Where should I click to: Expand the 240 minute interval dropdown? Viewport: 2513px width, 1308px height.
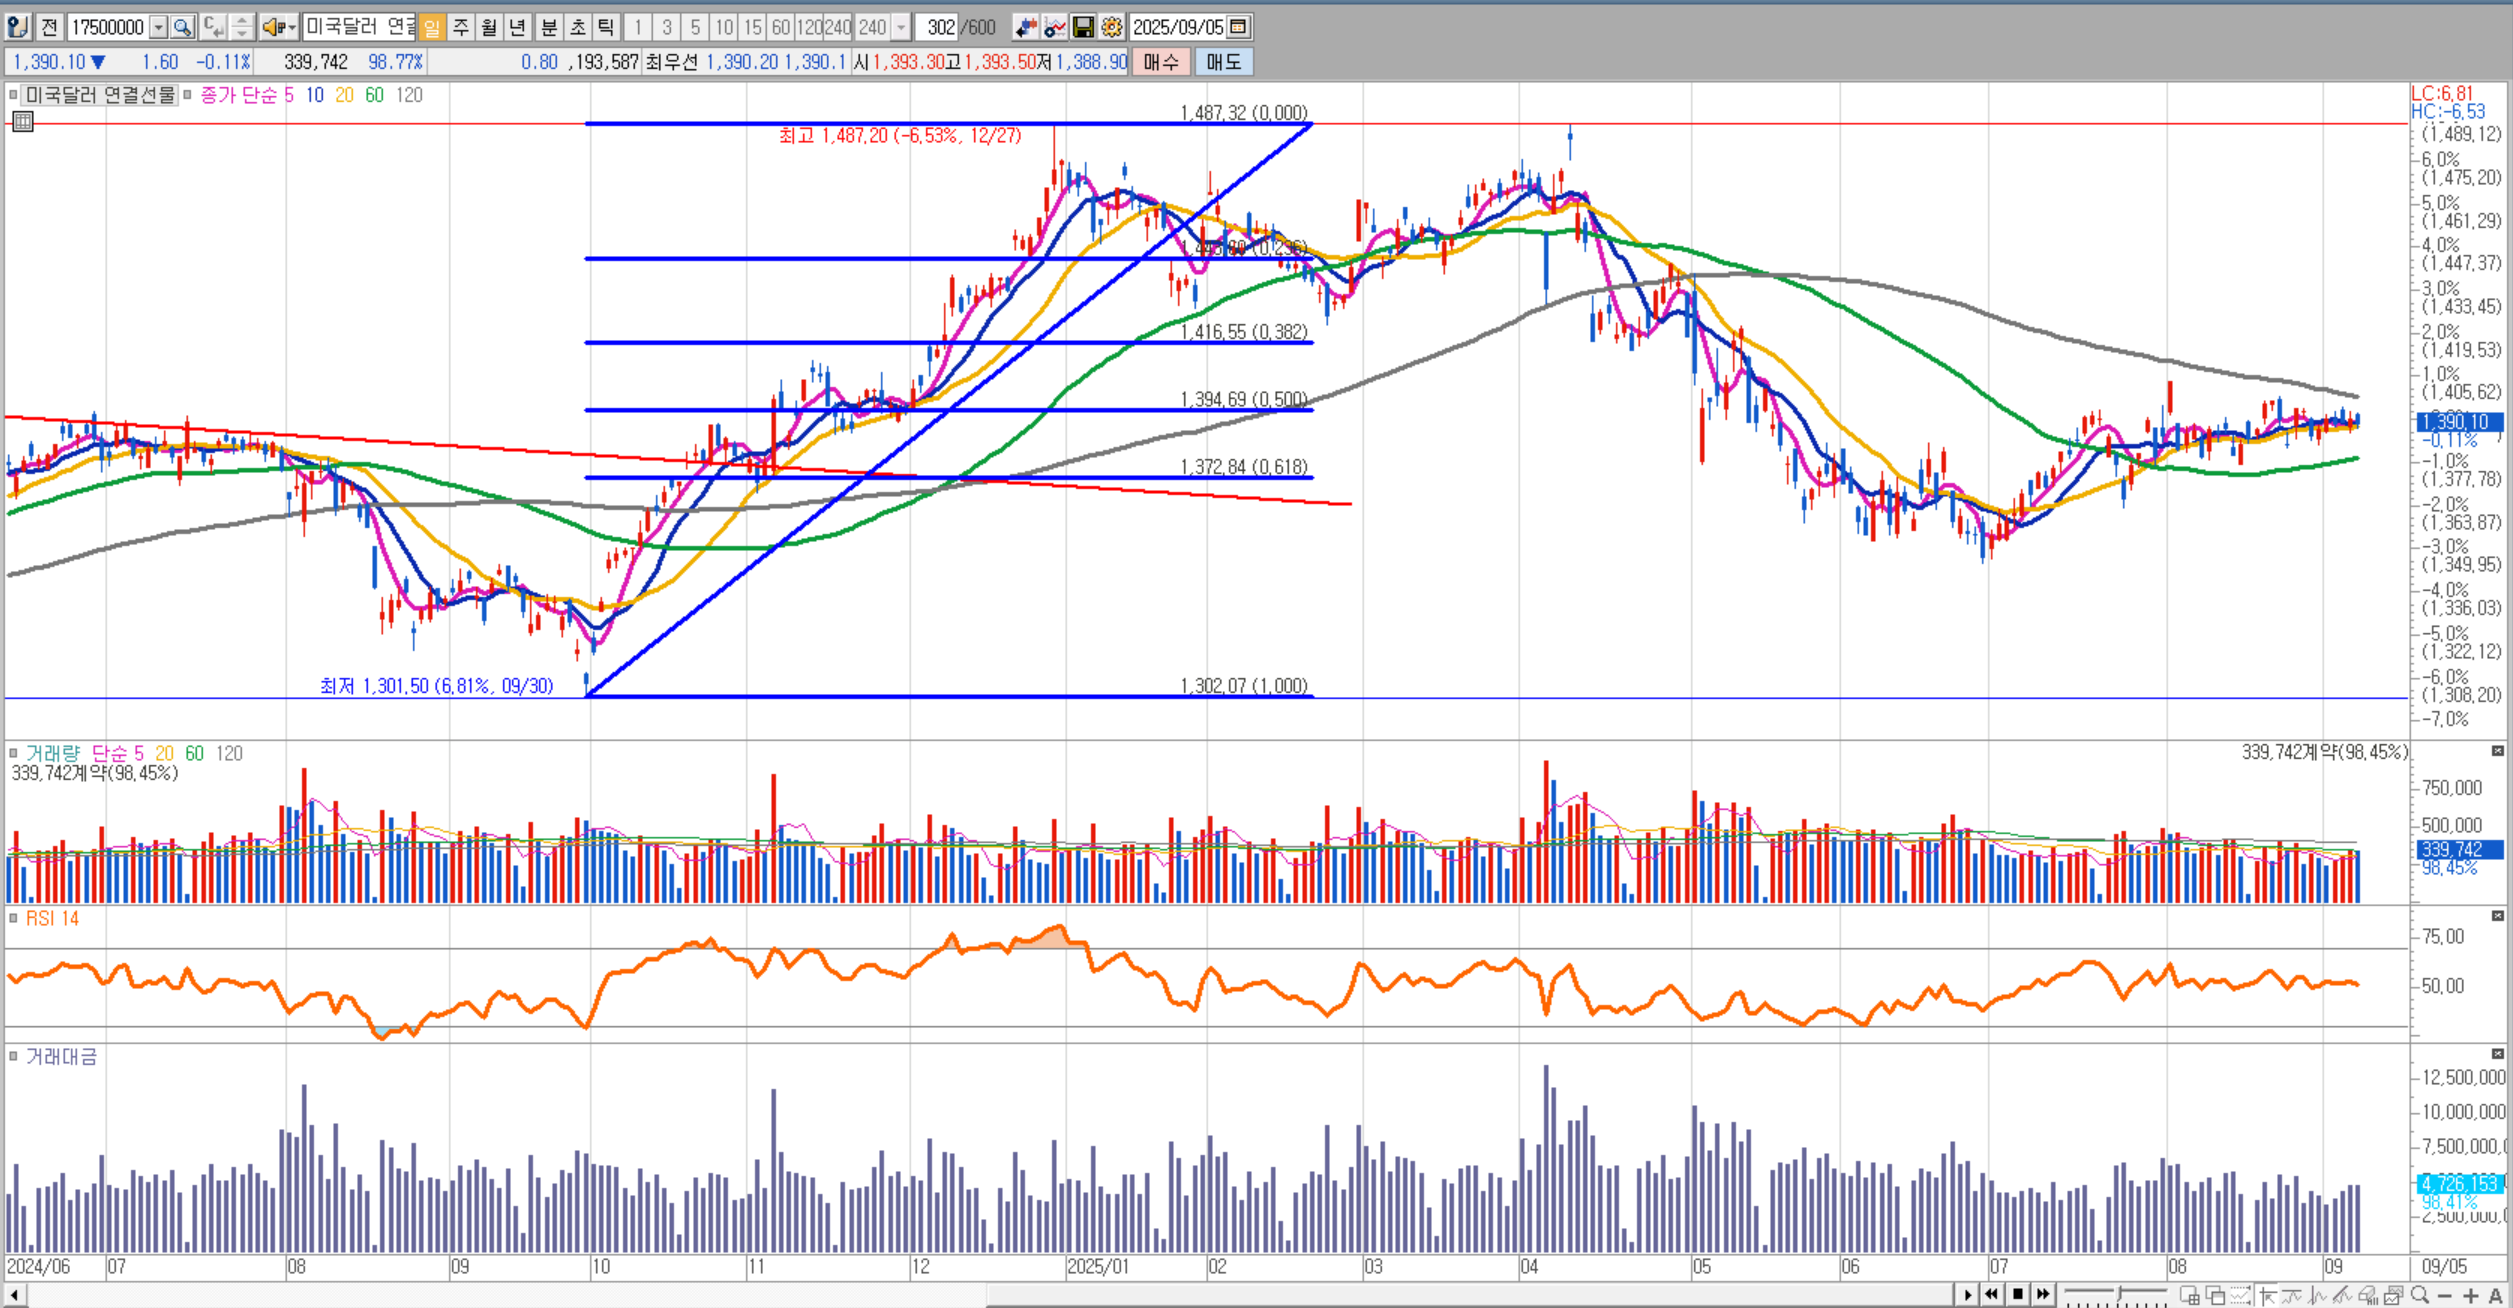click(x=901, y=27)
